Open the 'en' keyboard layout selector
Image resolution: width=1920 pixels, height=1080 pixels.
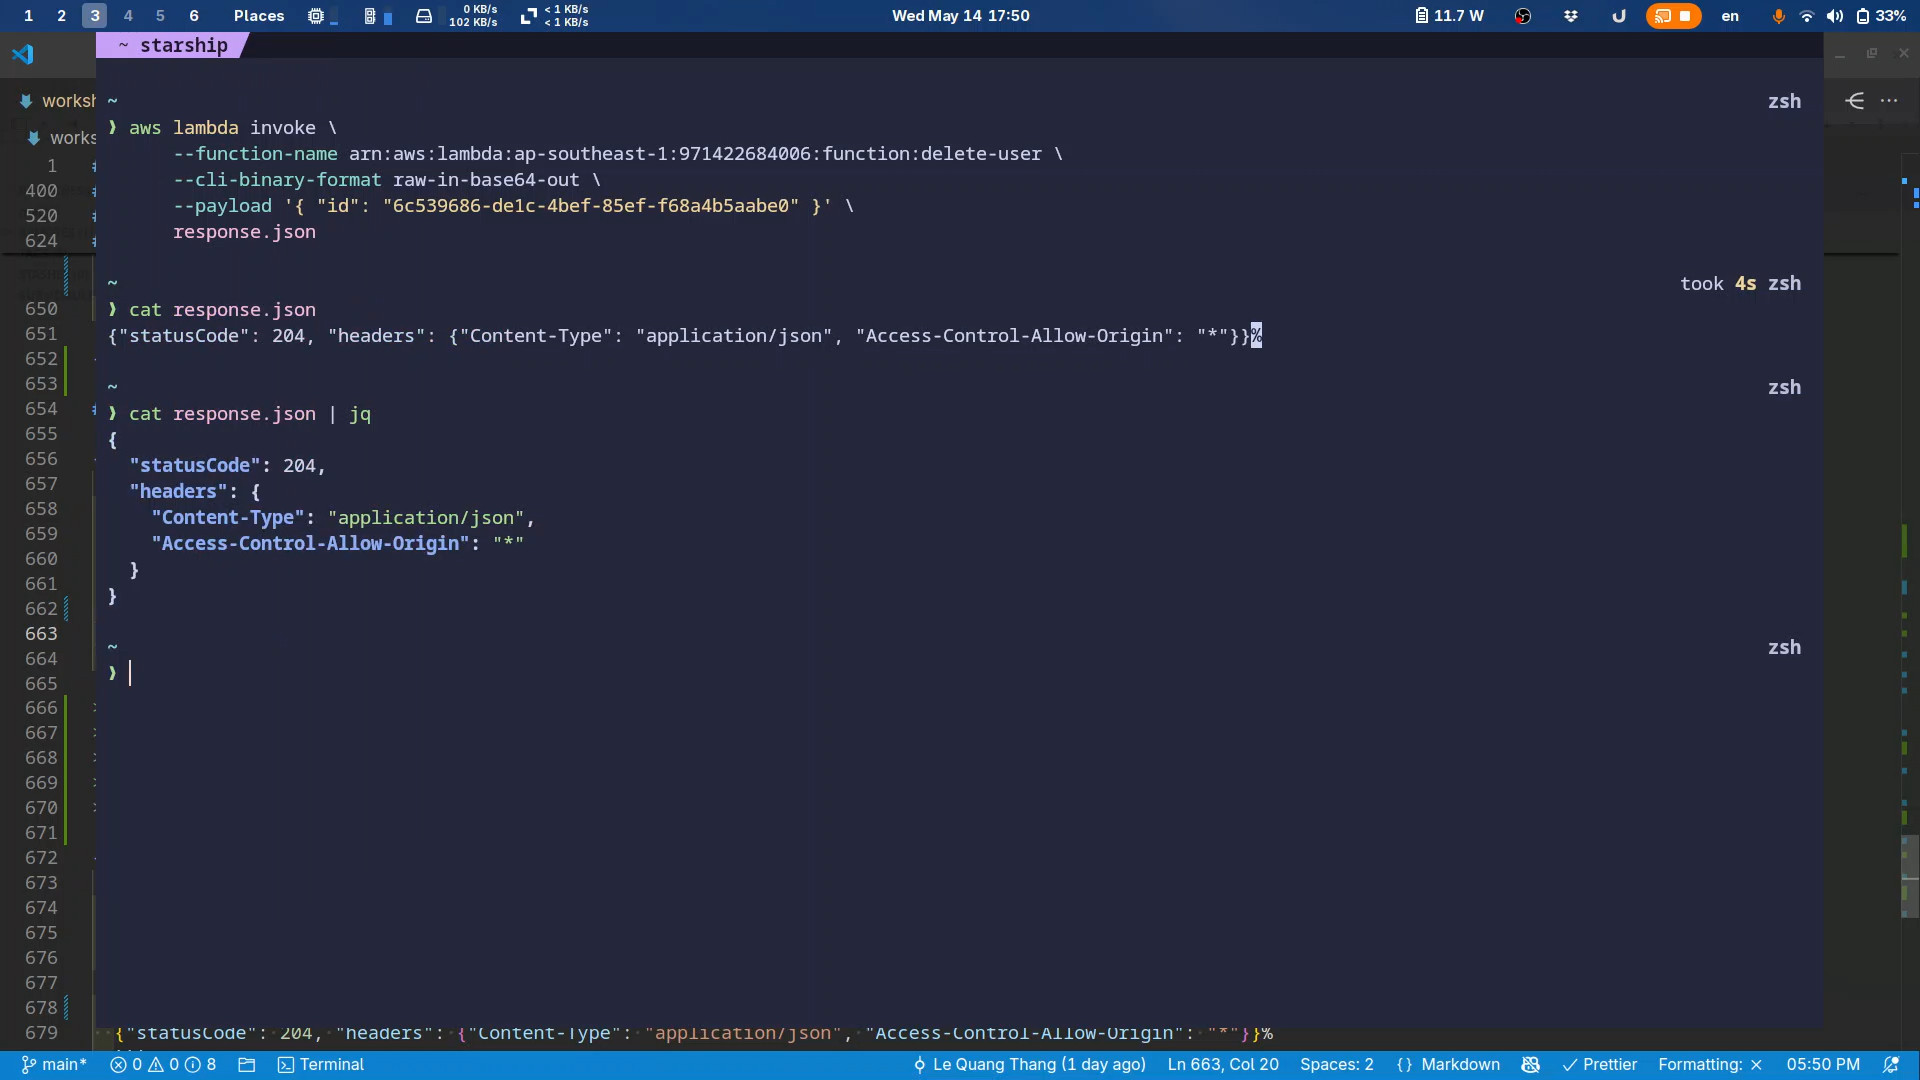coord(1730,16)
